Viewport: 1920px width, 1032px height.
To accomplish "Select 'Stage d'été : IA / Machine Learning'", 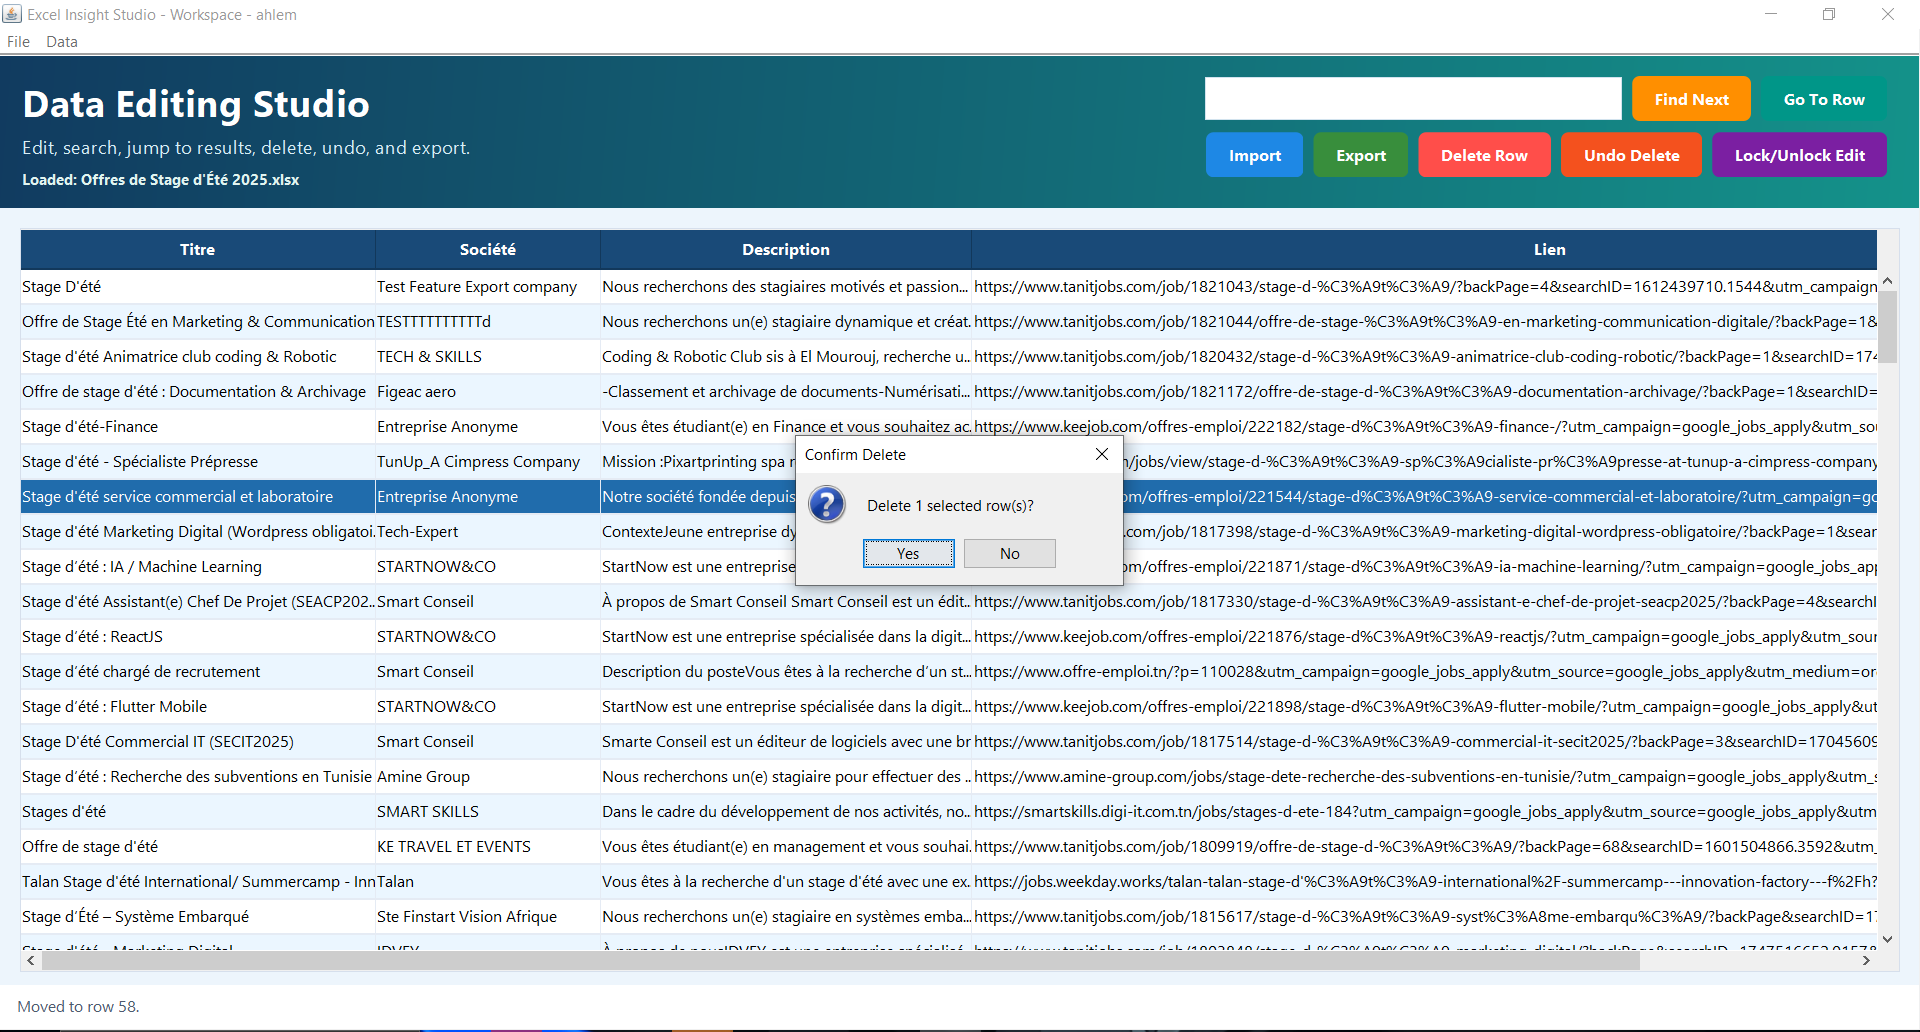I will click(x=198, y=566).
